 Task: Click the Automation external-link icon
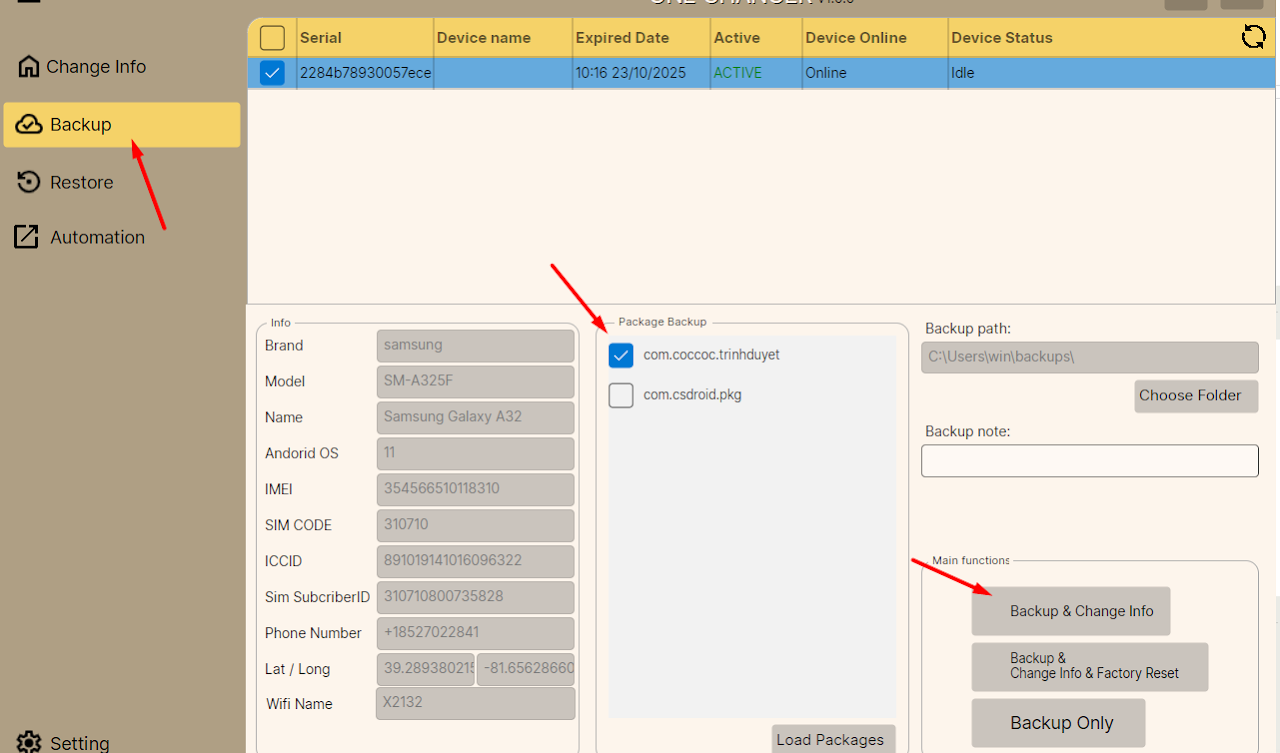point(26,237)
